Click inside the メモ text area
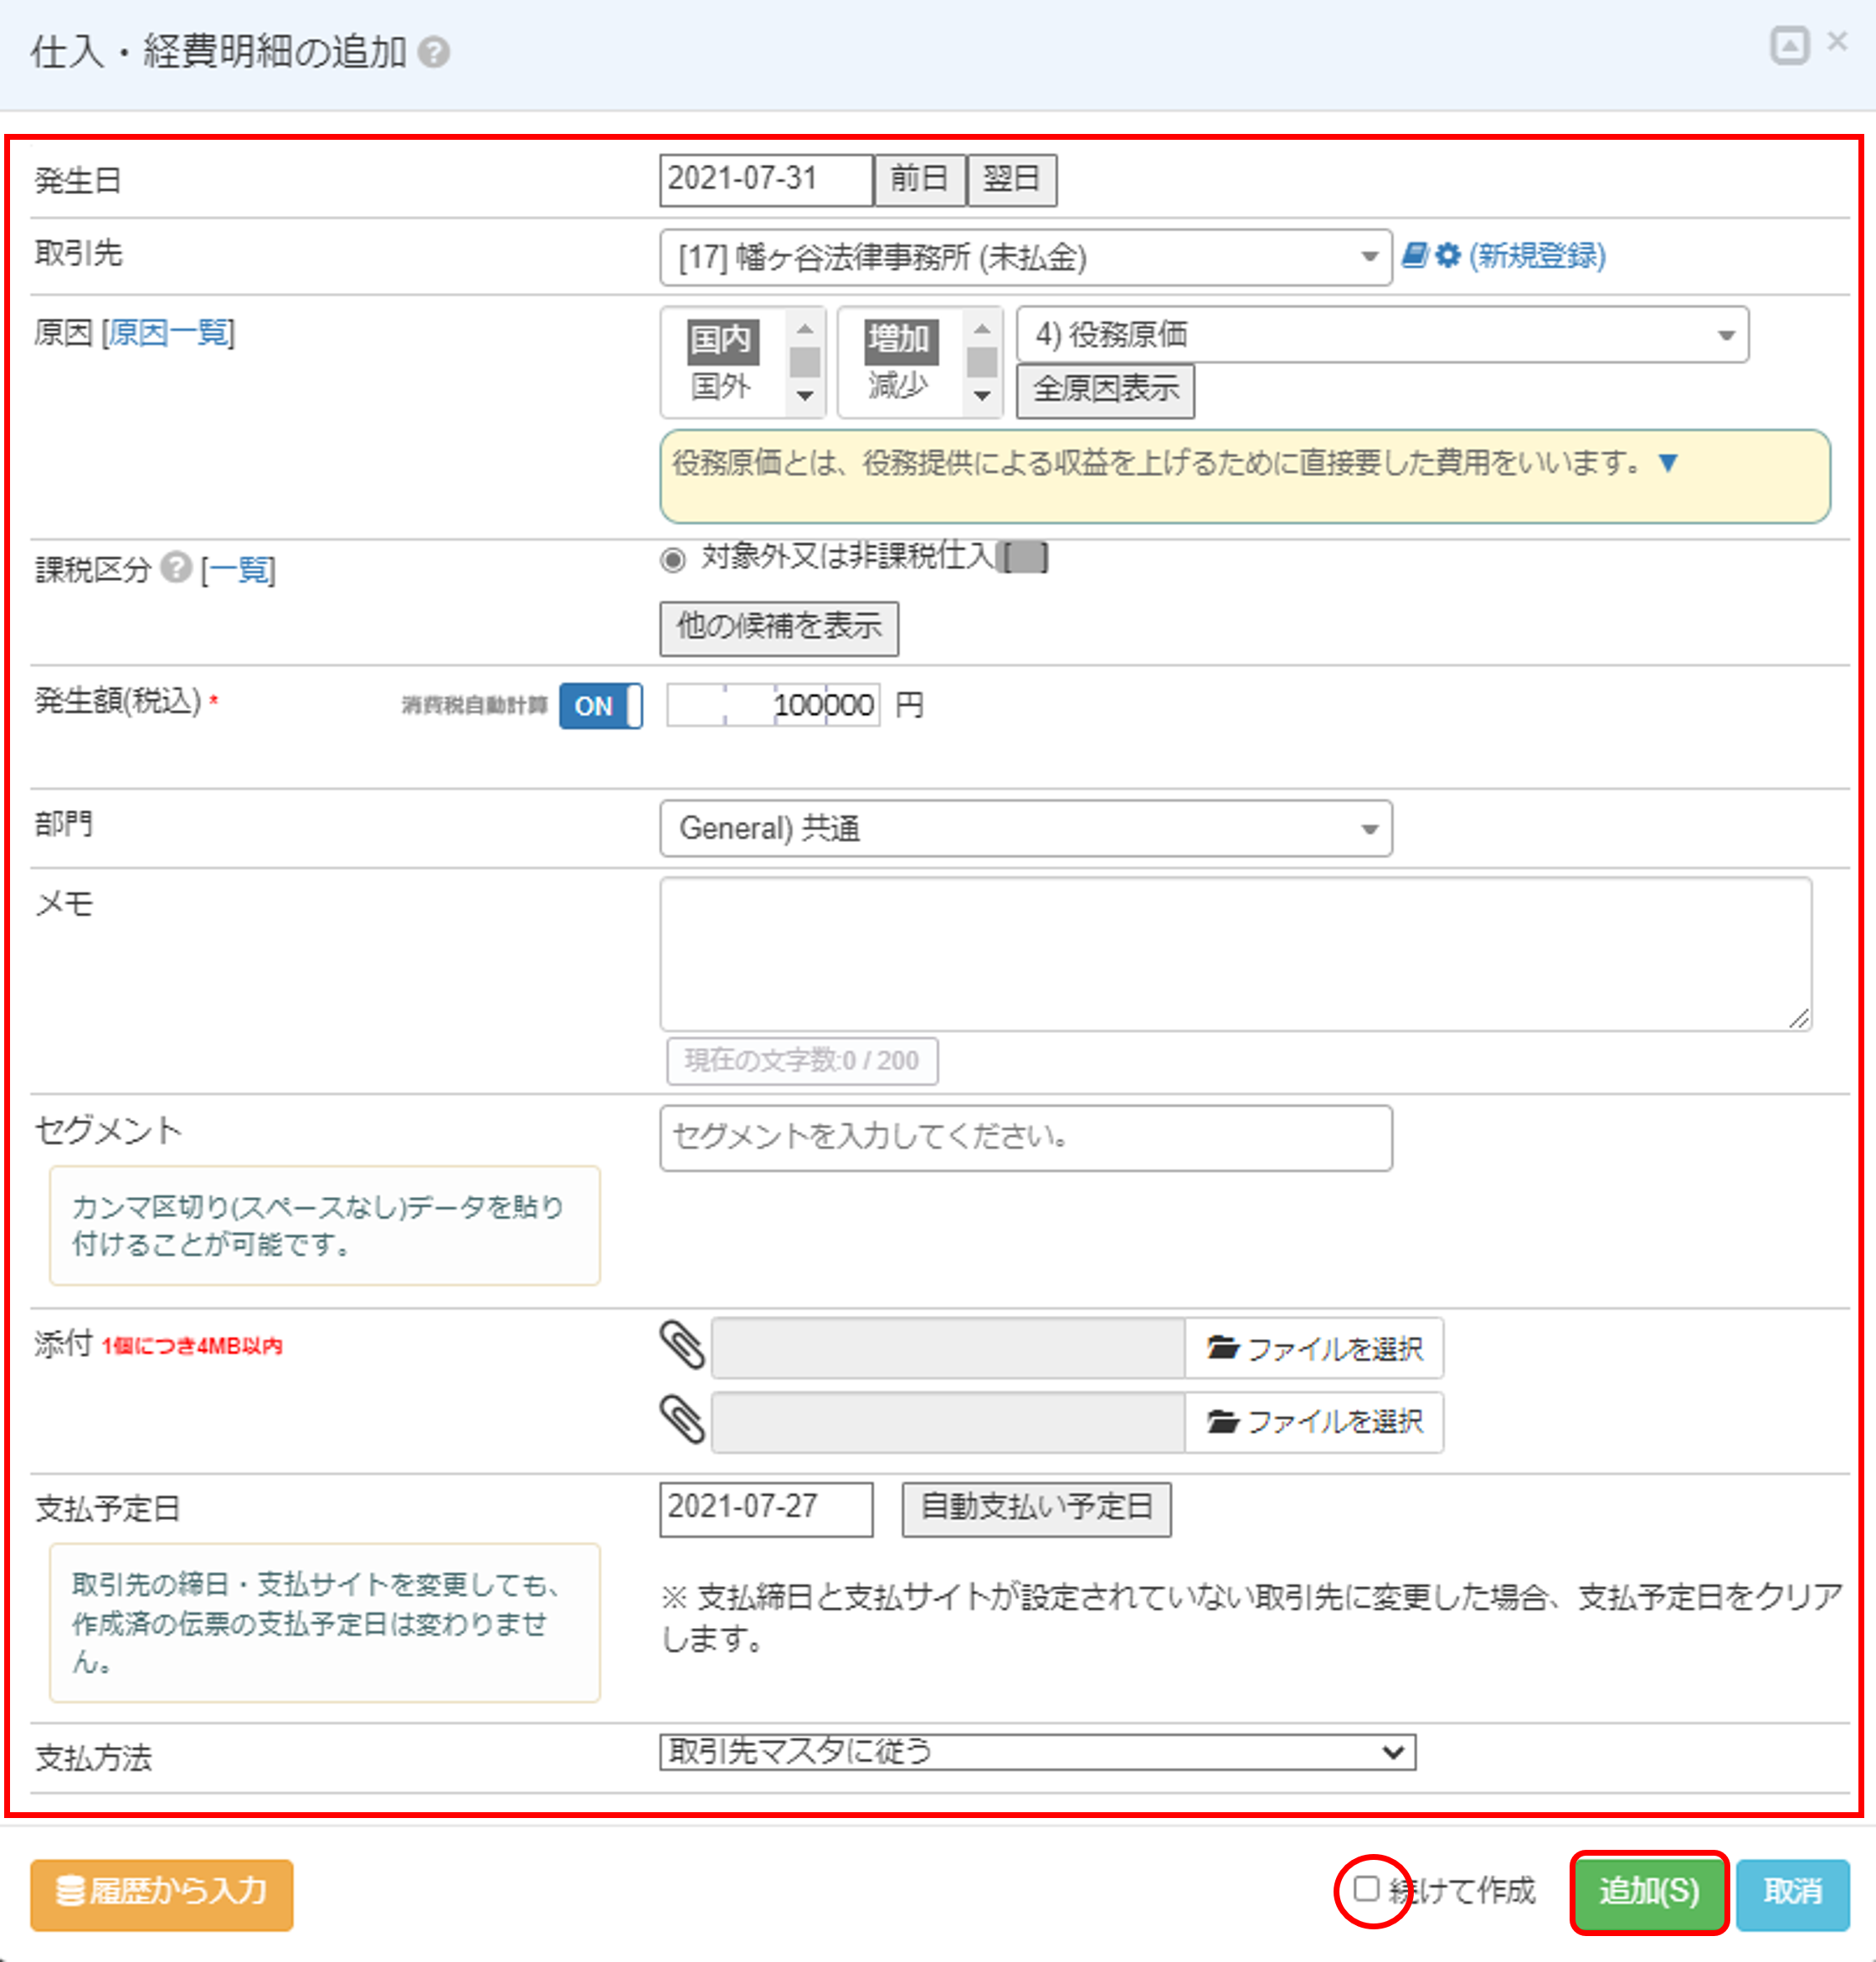 point(1236,954)
